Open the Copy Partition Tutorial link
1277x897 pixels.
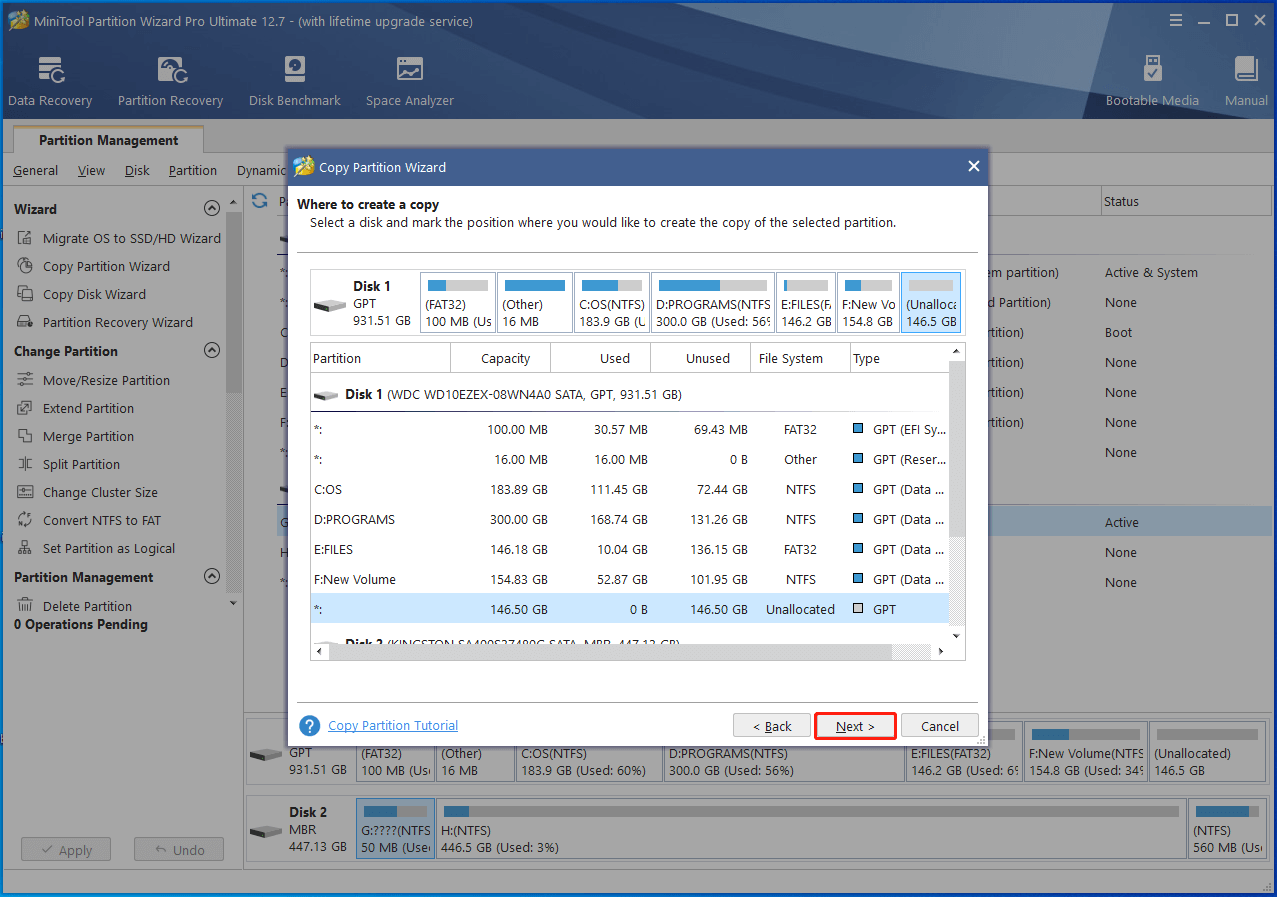point(393,726)
